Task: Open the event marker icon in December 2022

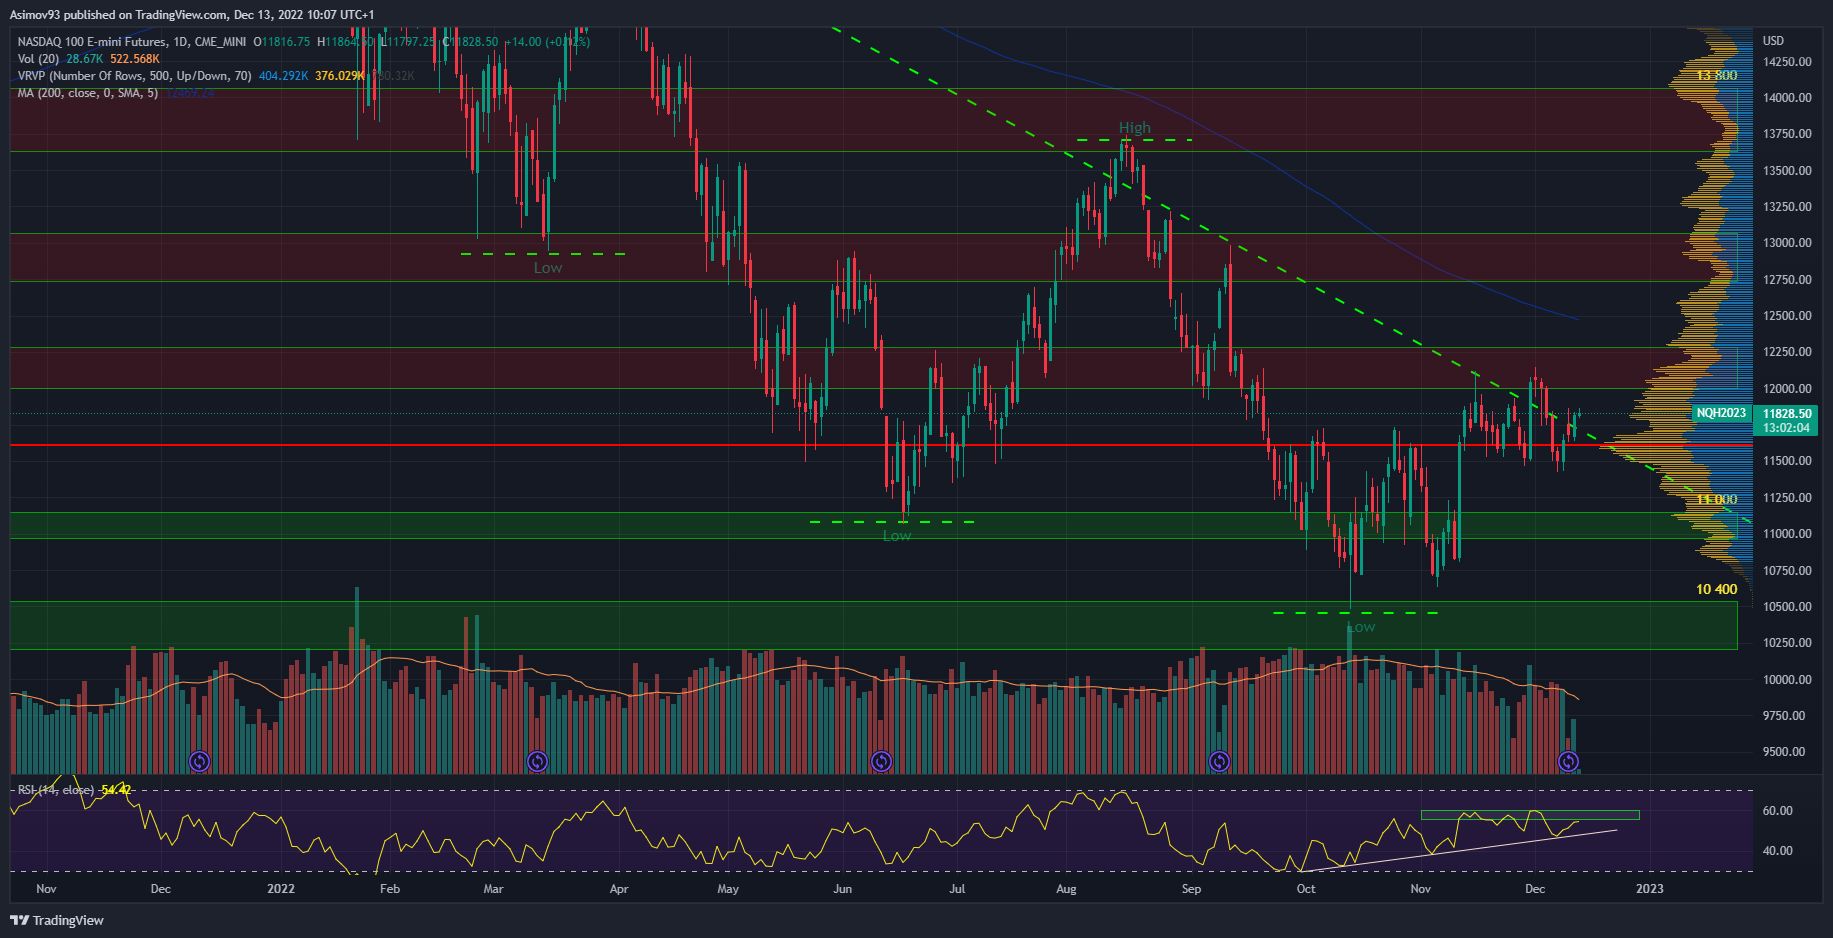Action: coord(1569,761)
